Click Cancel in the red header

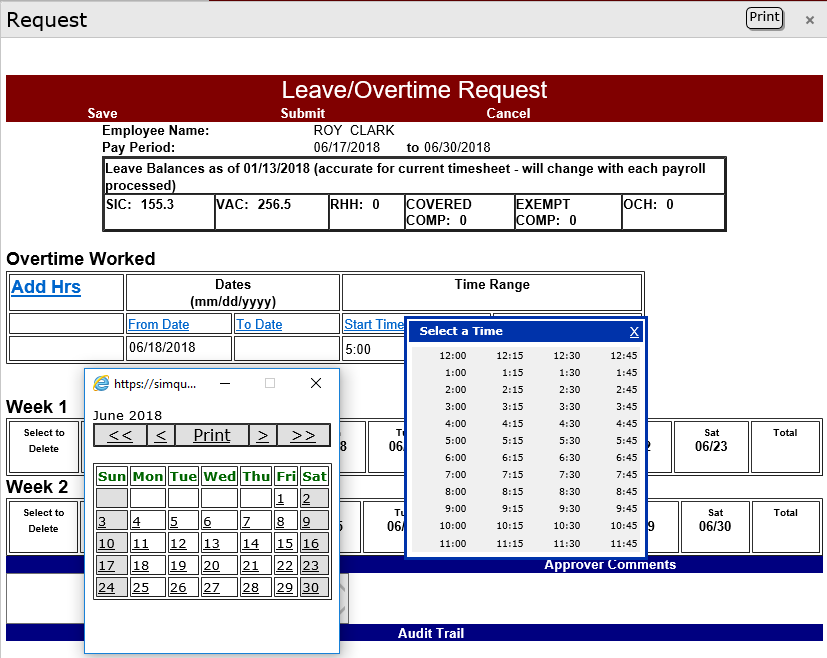(508, 113)
